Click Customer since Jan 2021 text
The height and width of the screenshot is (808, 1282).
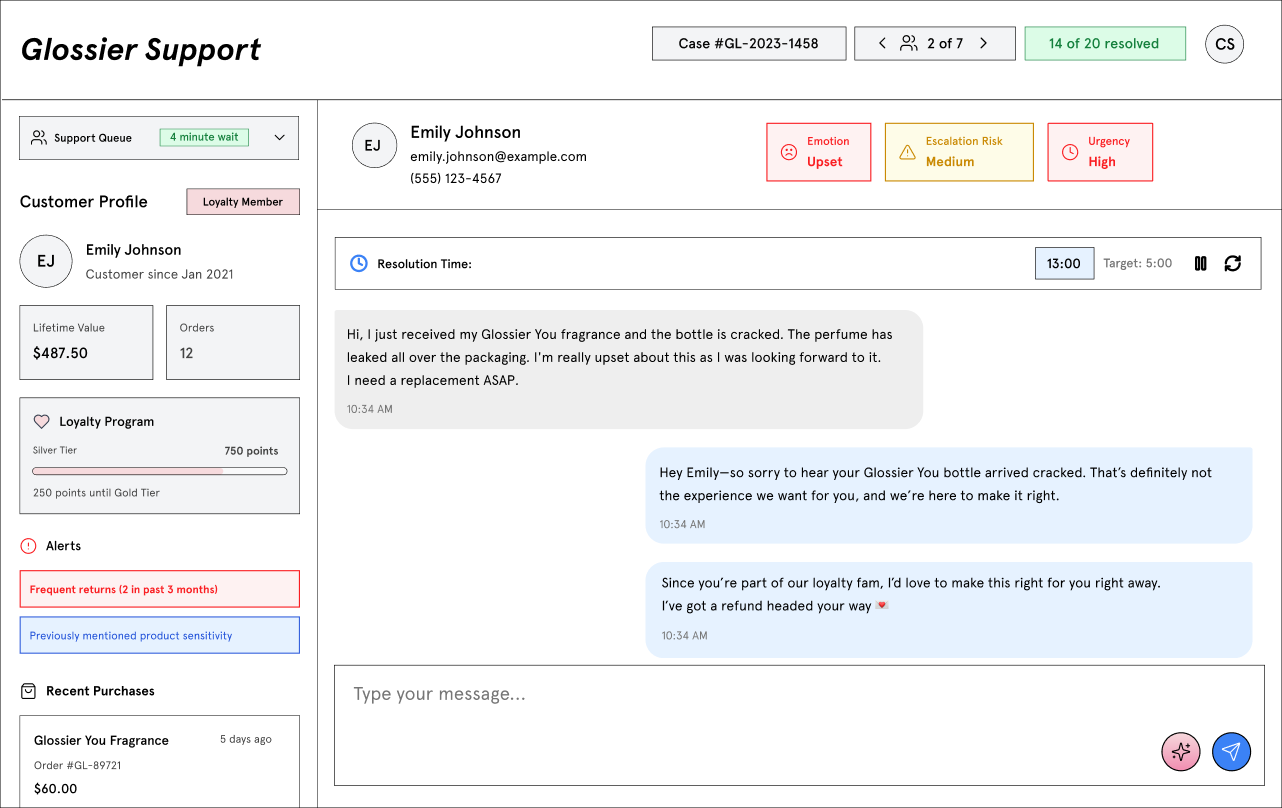click(160, 274)
